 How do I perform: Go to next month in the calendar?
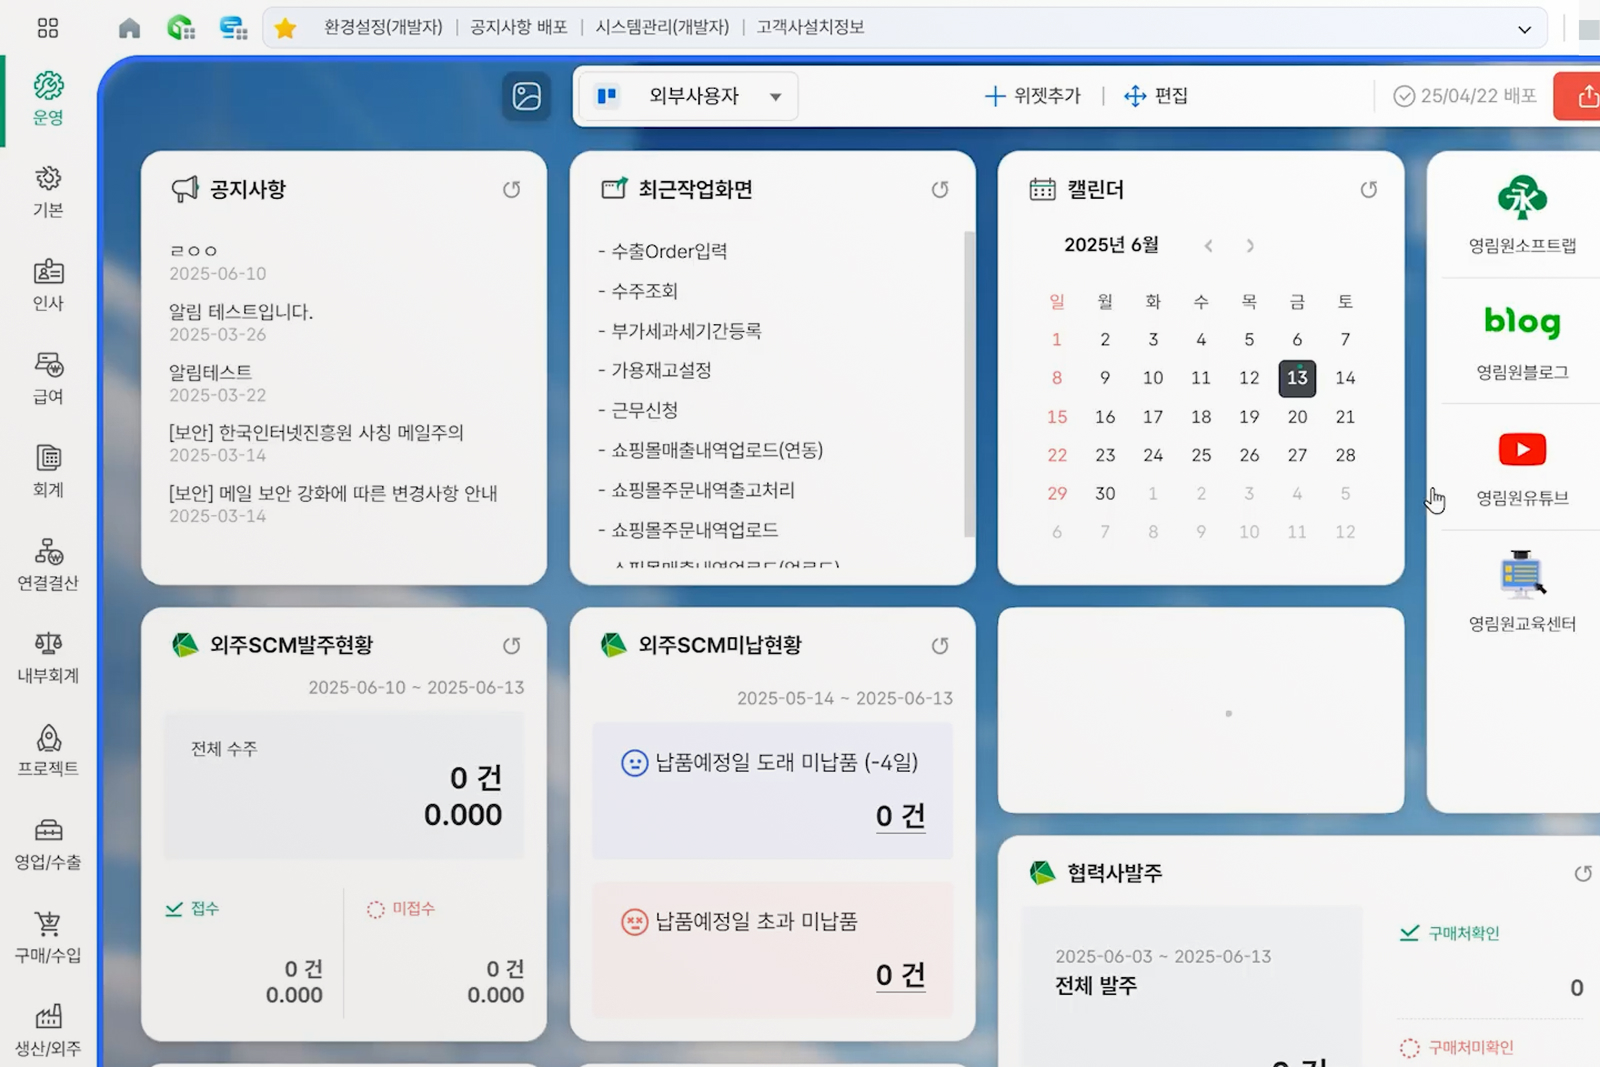point(1249,245)
